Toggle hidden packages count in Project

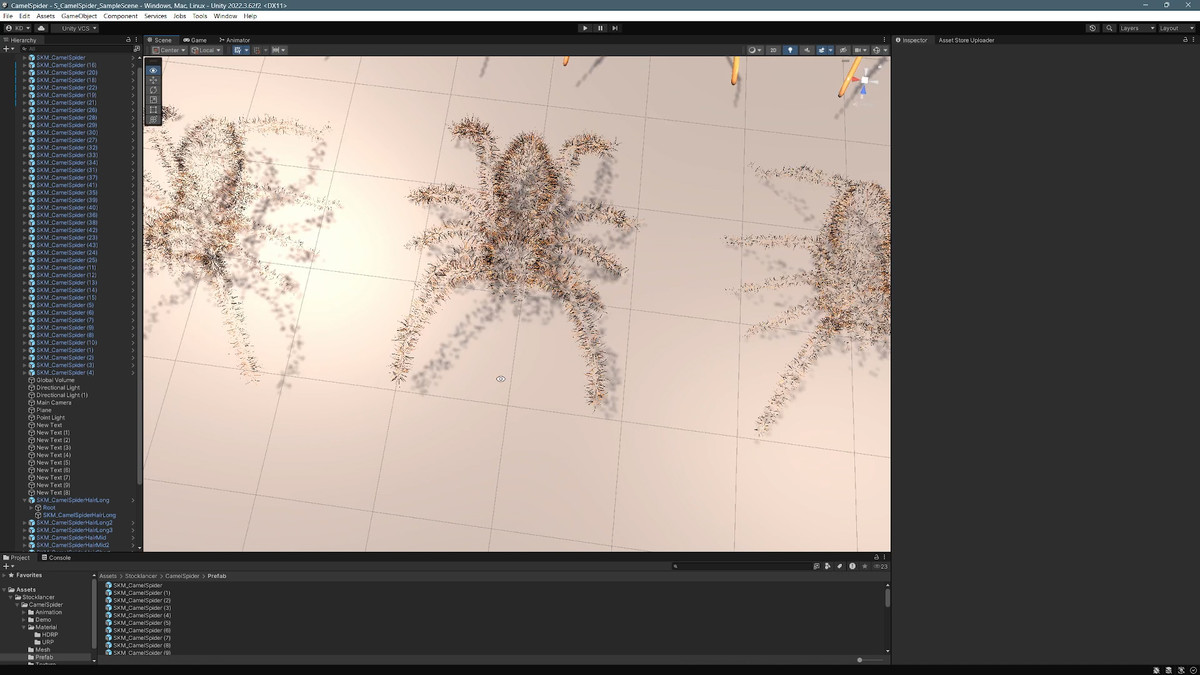pos(880,566)
